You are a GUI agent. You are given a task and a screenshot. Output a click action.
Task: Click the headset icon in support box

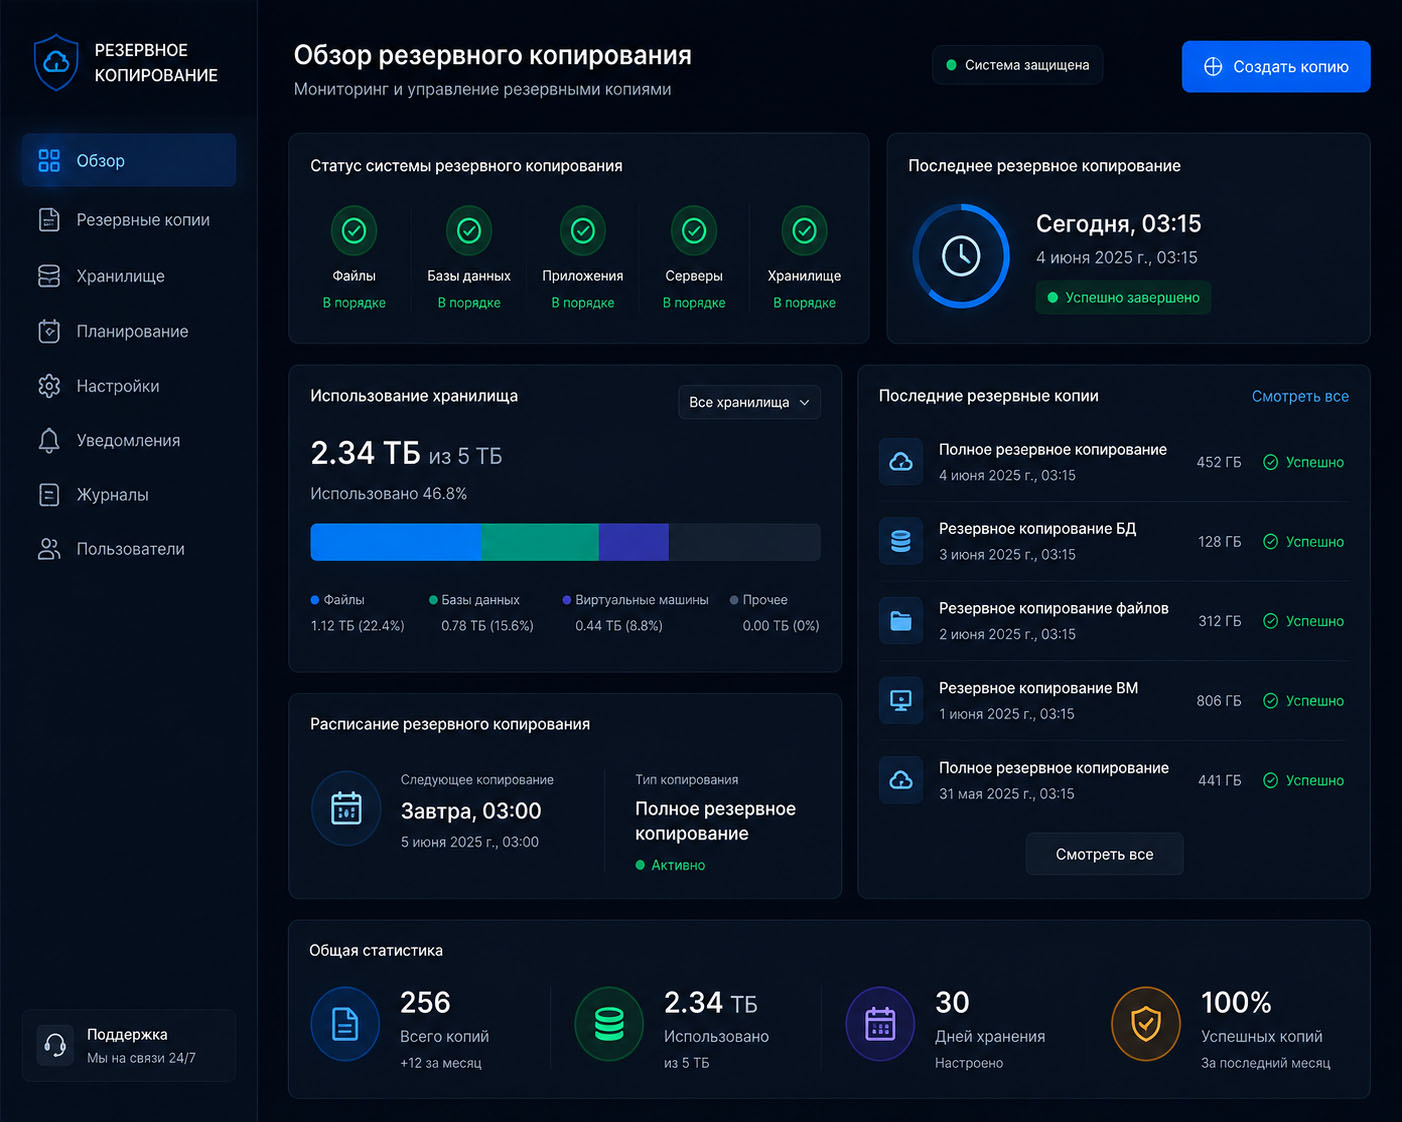click(55, 1046)
